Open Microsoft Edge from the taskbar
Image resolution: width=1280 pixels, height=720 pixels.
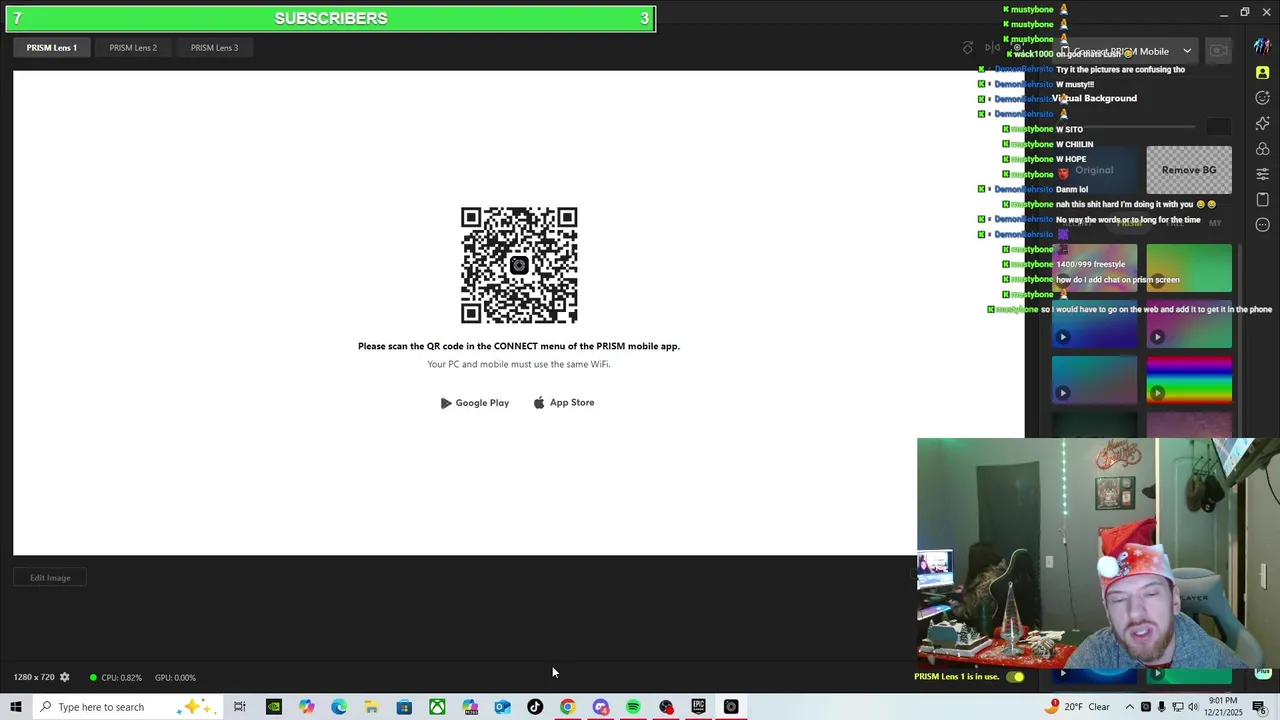[339, 707]
